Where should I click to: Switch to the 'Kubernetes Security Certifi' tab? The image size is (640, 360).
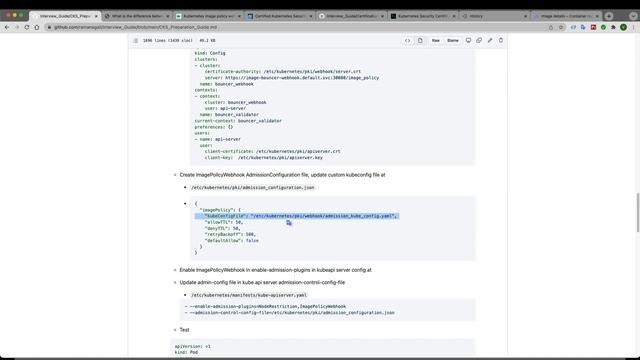(x=422, y=16)
